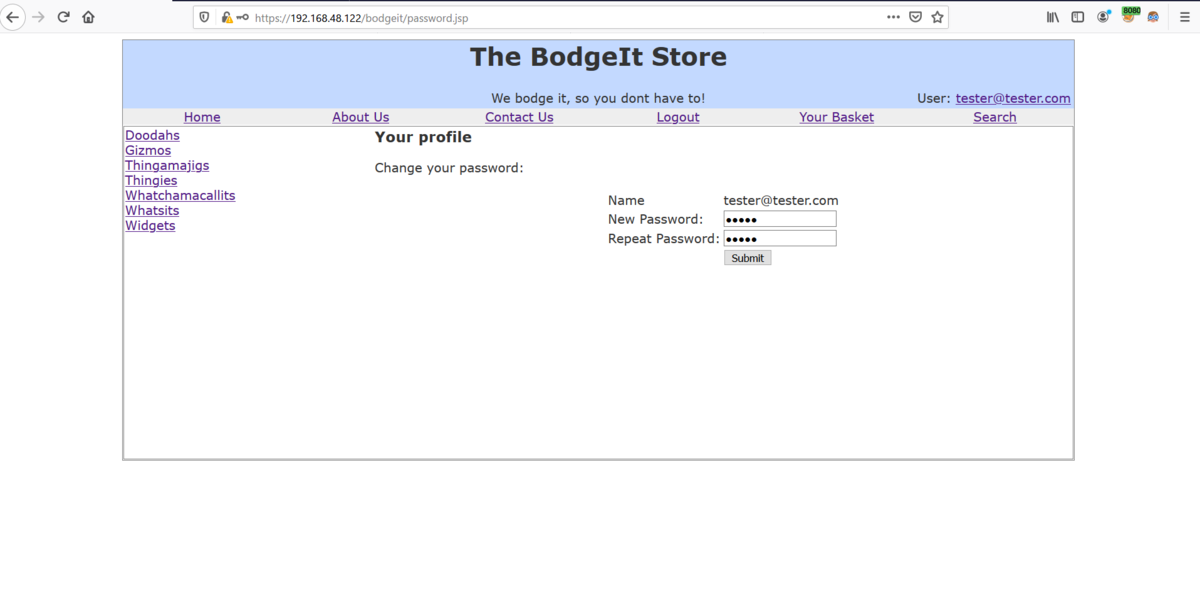Click 'Change your password:' text
This screenshot has width=1200, height=616.
(449, 167)
